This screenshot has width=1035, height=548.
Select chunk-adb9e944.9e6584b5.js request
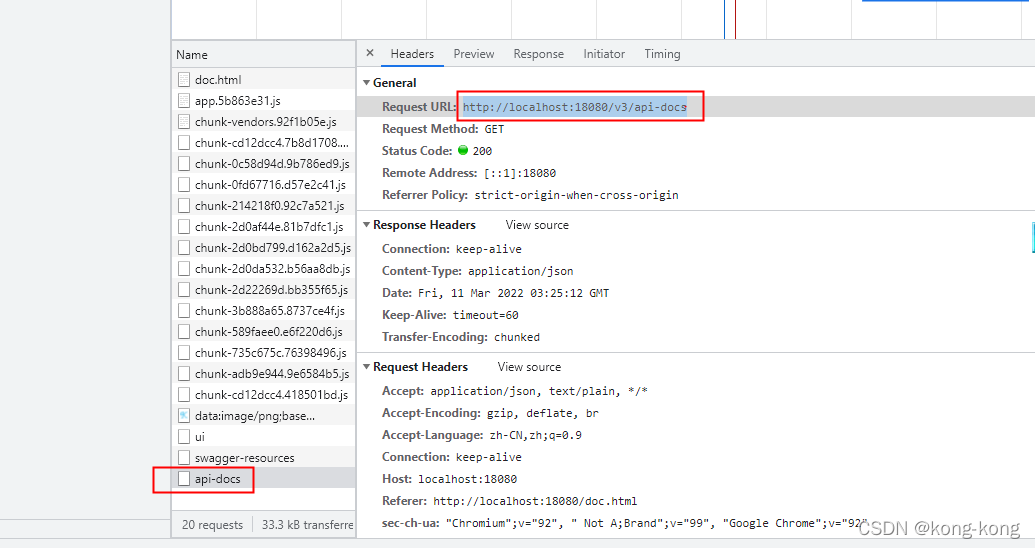point(264,374)
